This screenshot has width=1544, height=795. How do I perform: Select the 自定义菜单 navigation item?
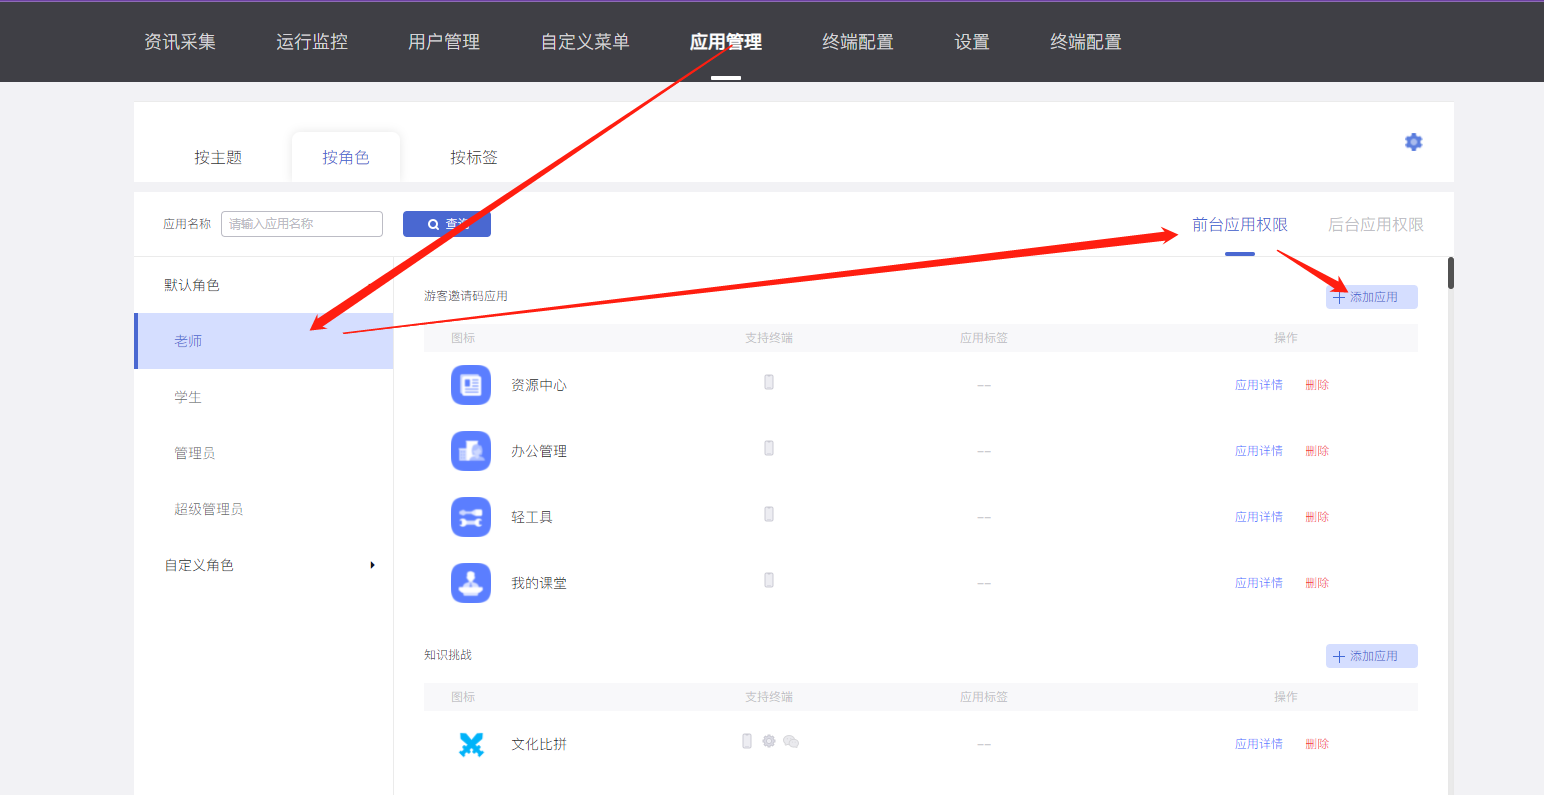585,42
